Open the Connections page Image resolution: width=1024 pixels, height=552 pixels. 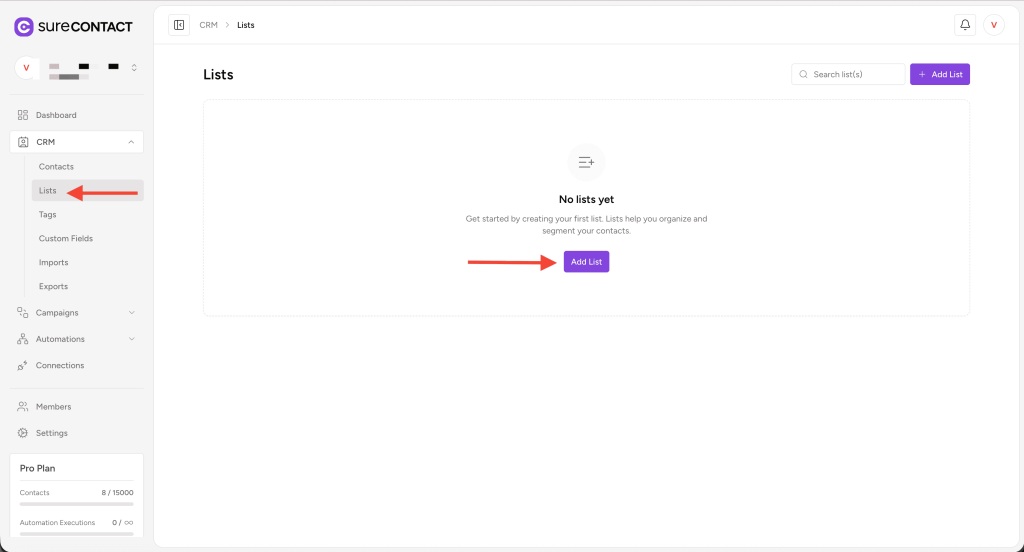tap(60, 365)
